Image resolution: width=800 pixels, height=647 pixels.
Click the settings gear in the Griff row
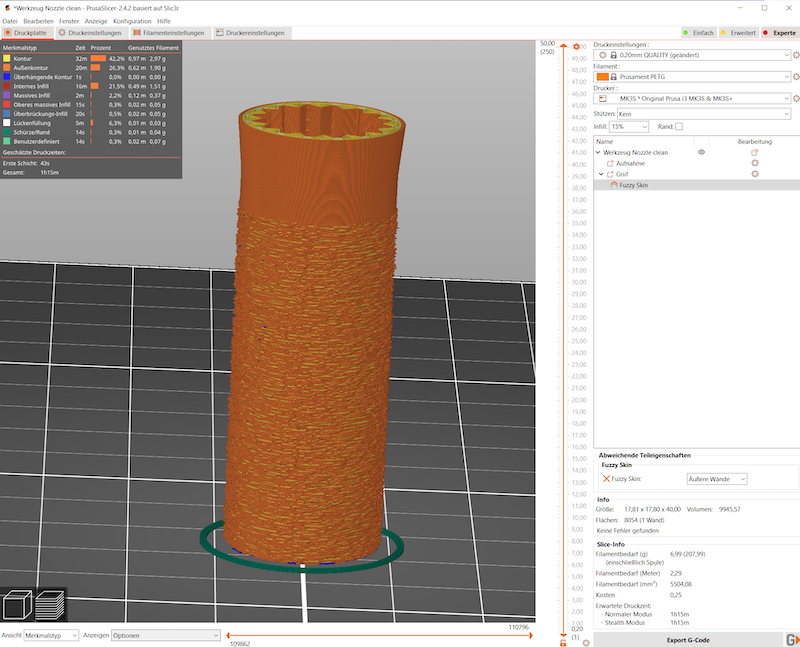pos(755,173)
